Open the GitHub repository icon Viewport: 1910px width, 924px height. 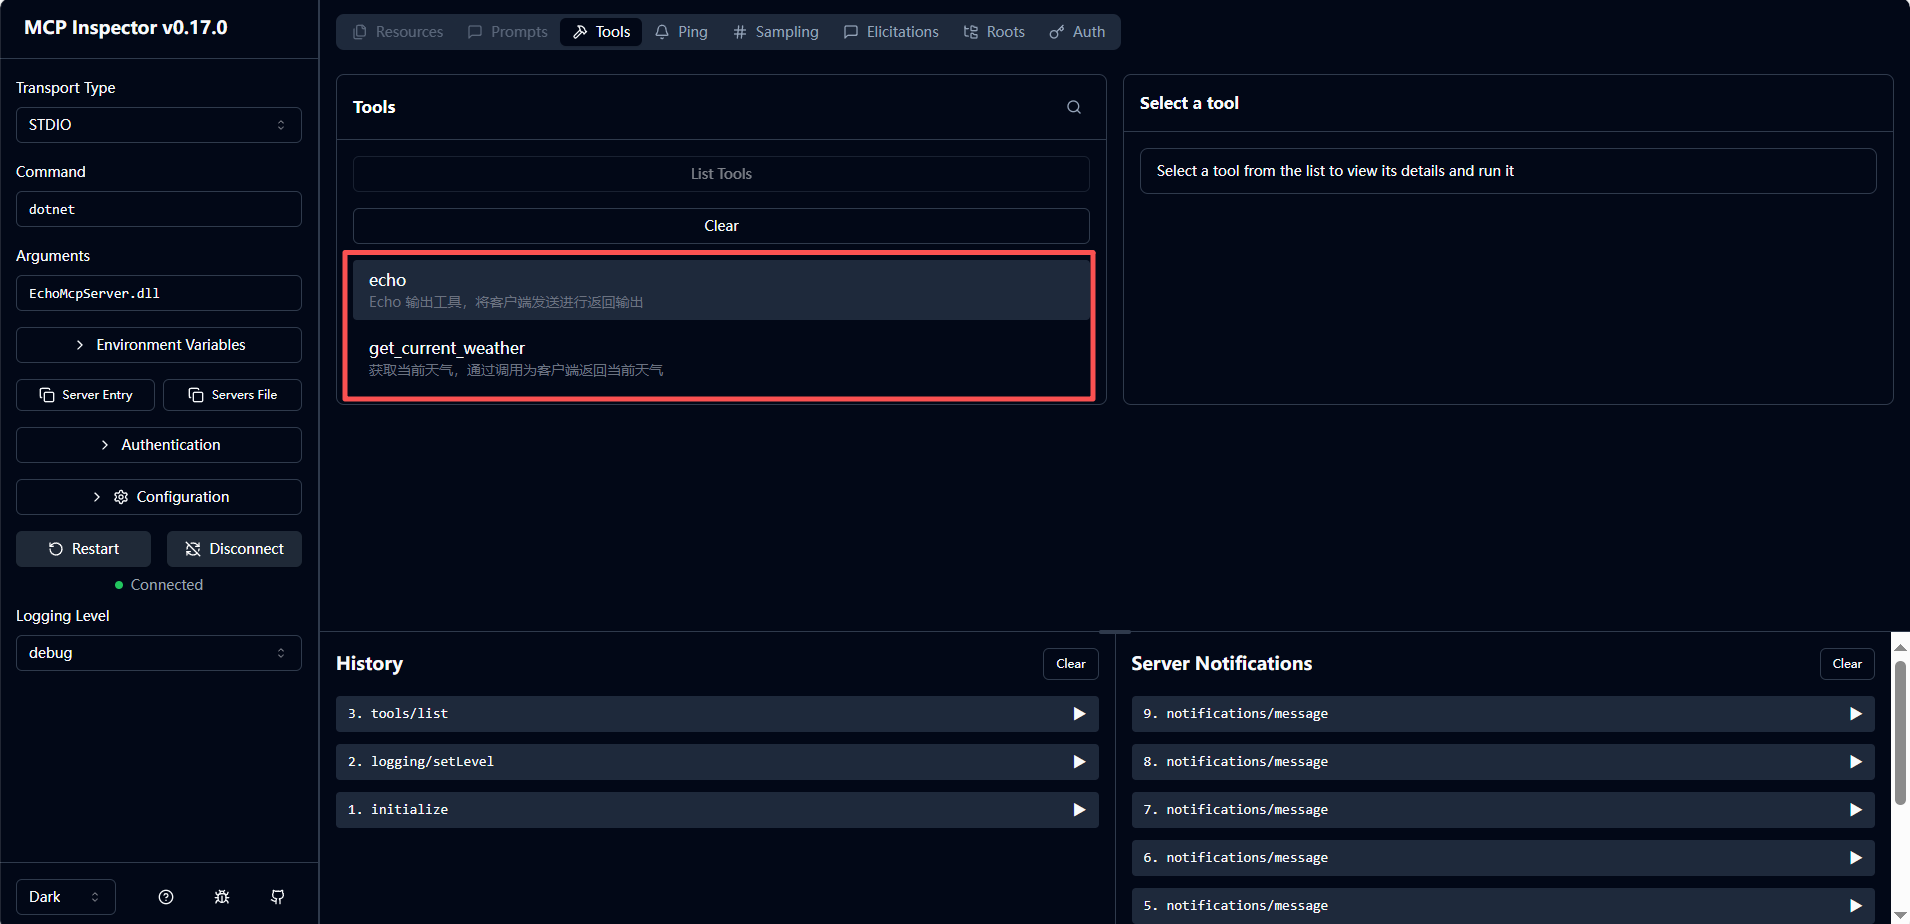click(278, 897)
